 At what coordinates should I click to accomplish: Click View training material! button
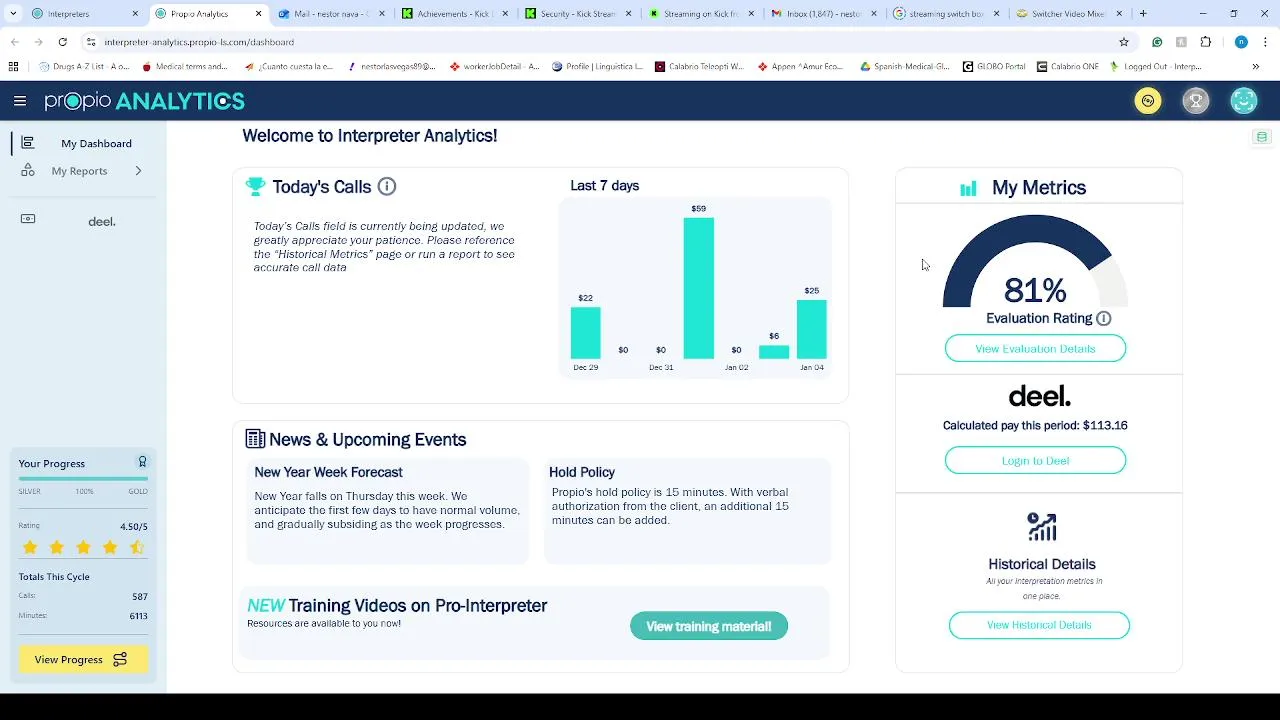pyautogui.click(x=709, y=626)
